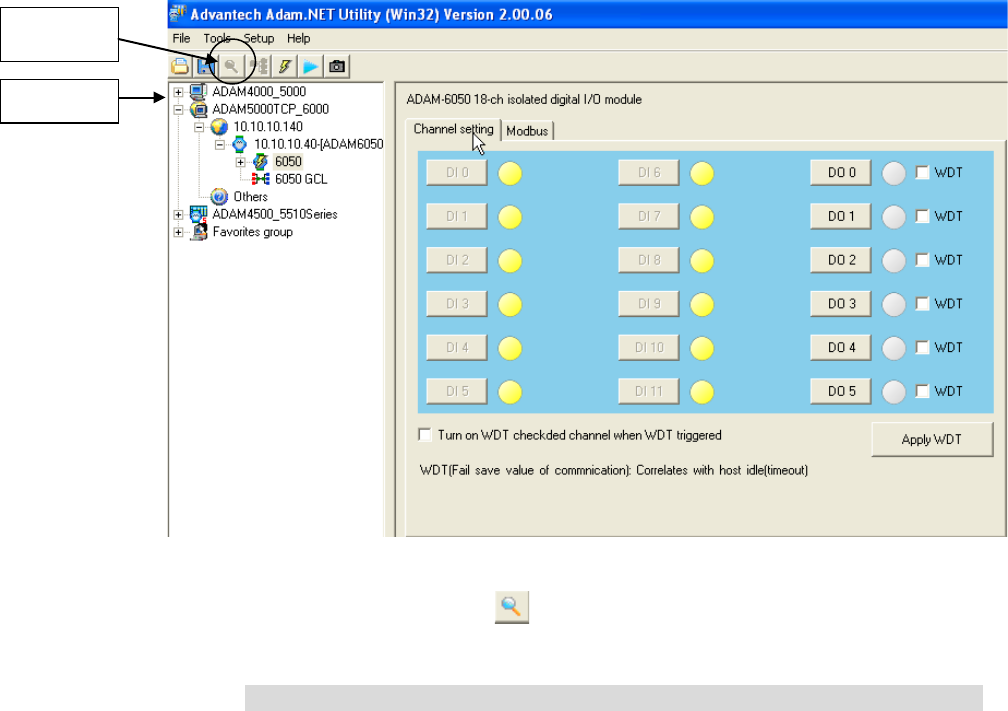Open the Tools menu
This screenshot has width=1008, height=711.
217,39
